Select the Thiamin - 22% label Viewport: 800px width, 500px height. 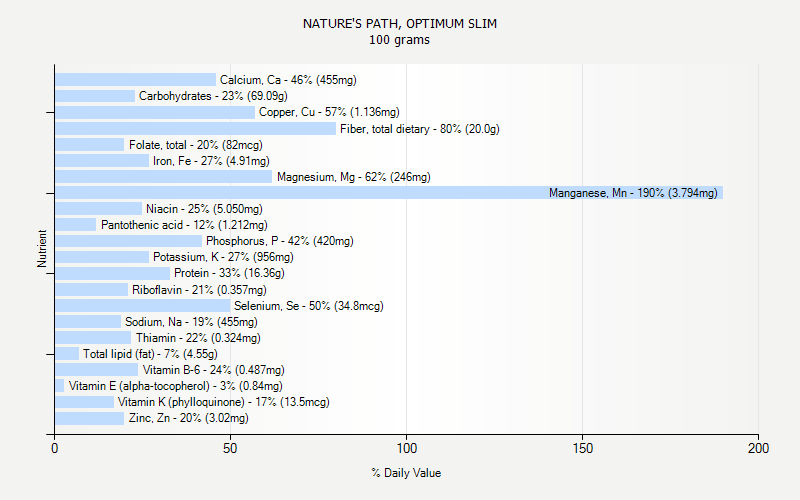pos(198,338)
